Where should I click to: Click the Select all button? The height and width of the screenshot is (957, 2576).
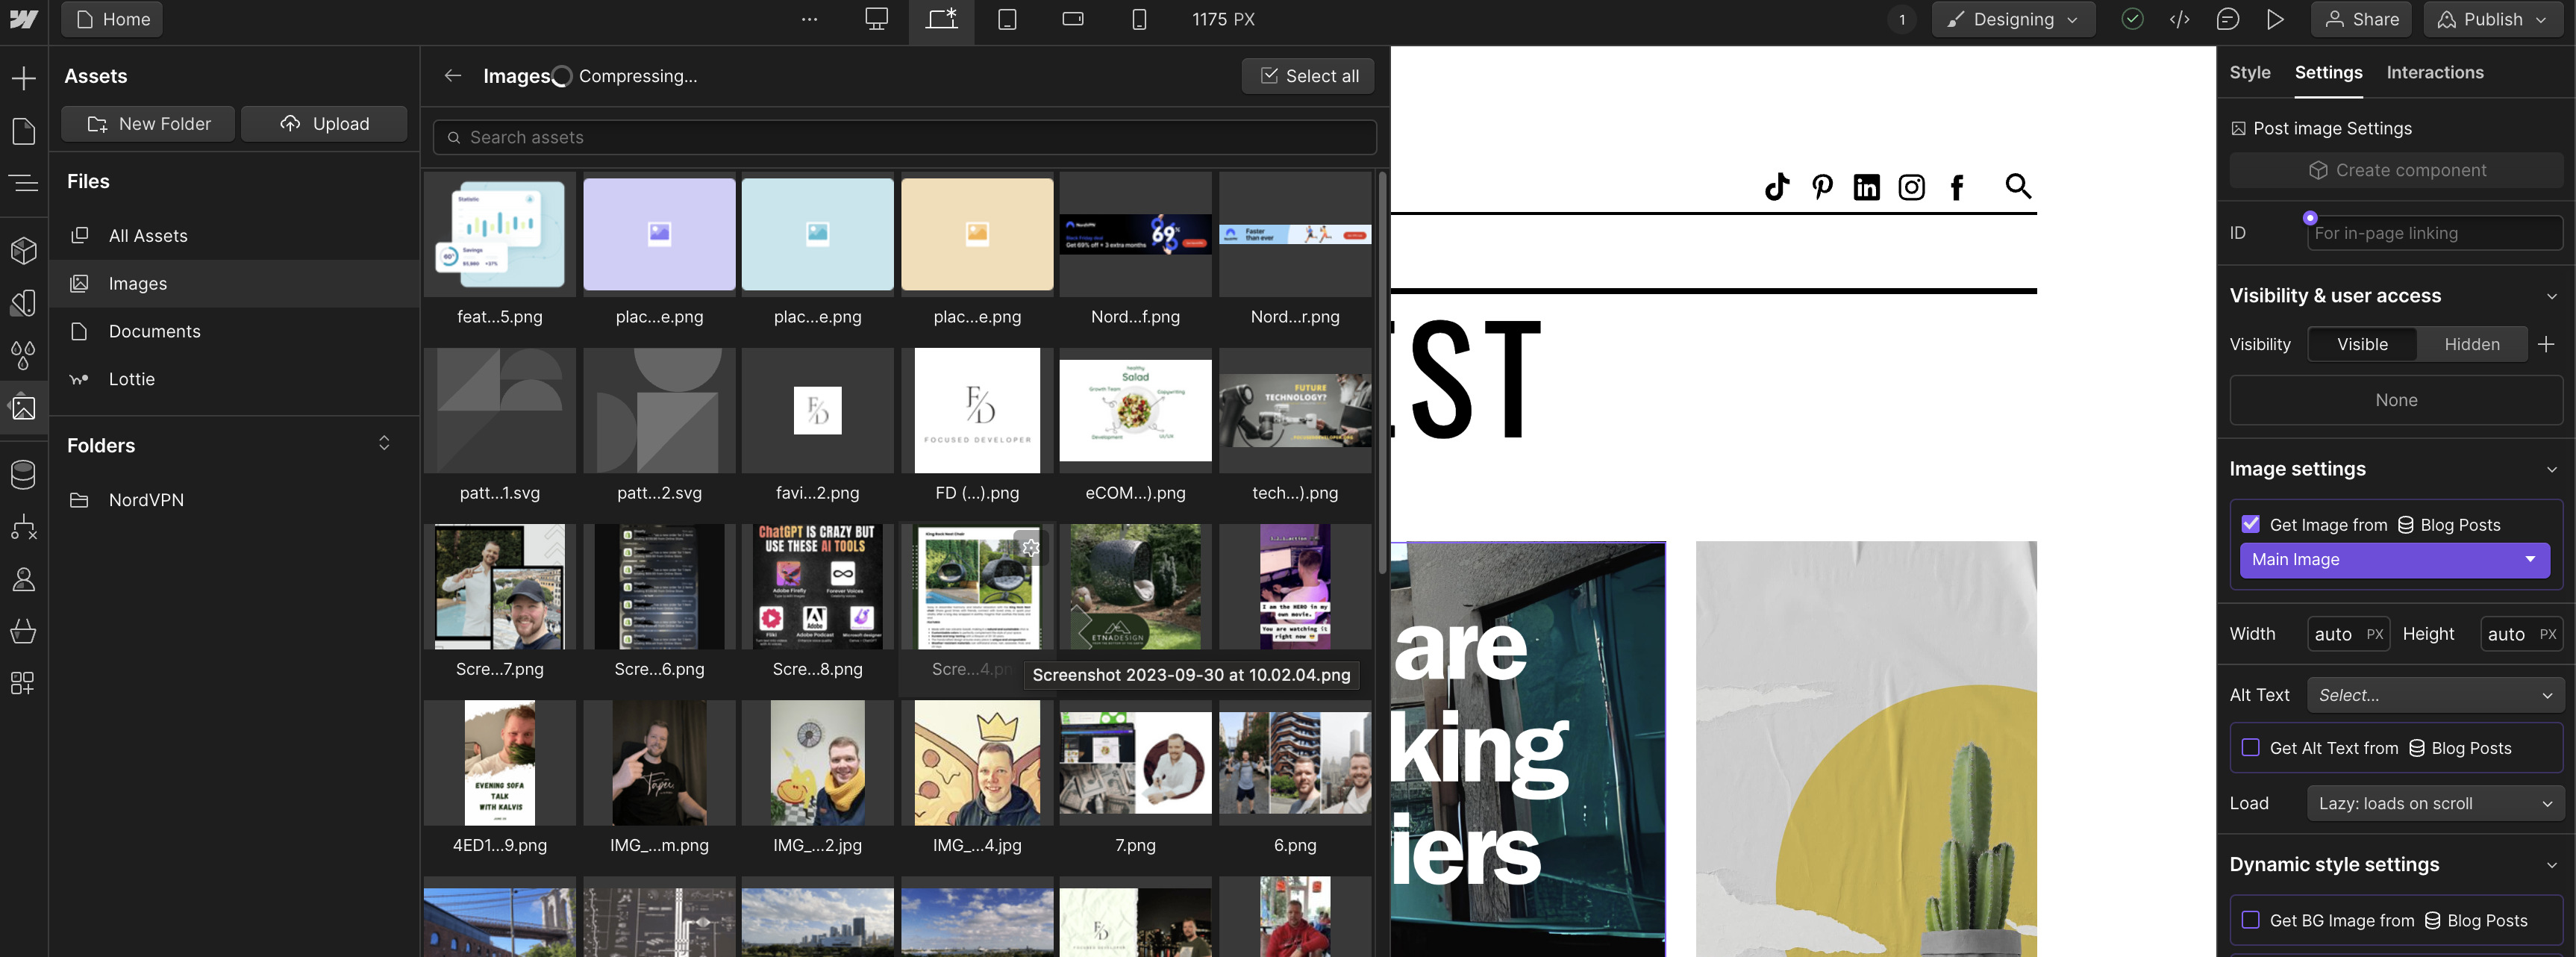coord(1308,75)
